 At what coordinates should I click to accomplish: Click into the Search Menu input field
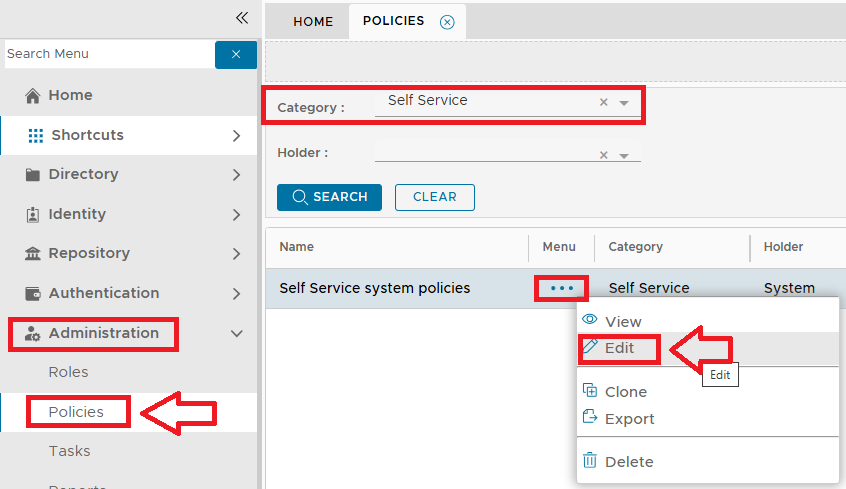pos(108,54)
